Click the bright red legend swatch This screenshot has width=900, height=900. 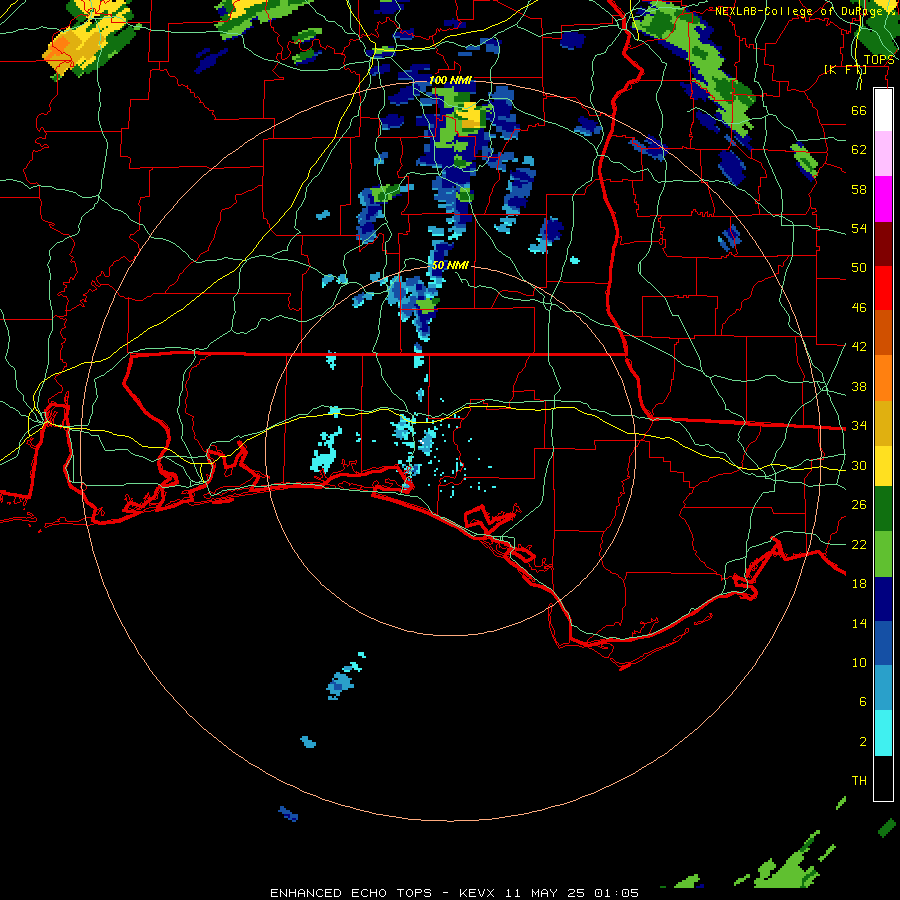coord(883,288)
